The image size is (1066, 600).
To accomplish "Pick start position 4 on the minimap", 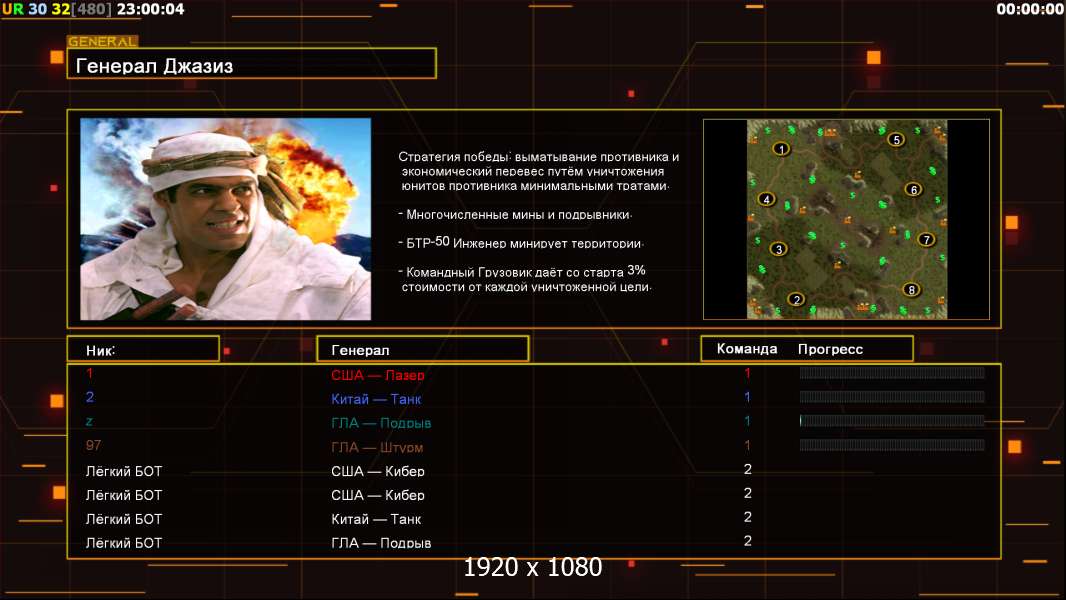I will [767, 199].
